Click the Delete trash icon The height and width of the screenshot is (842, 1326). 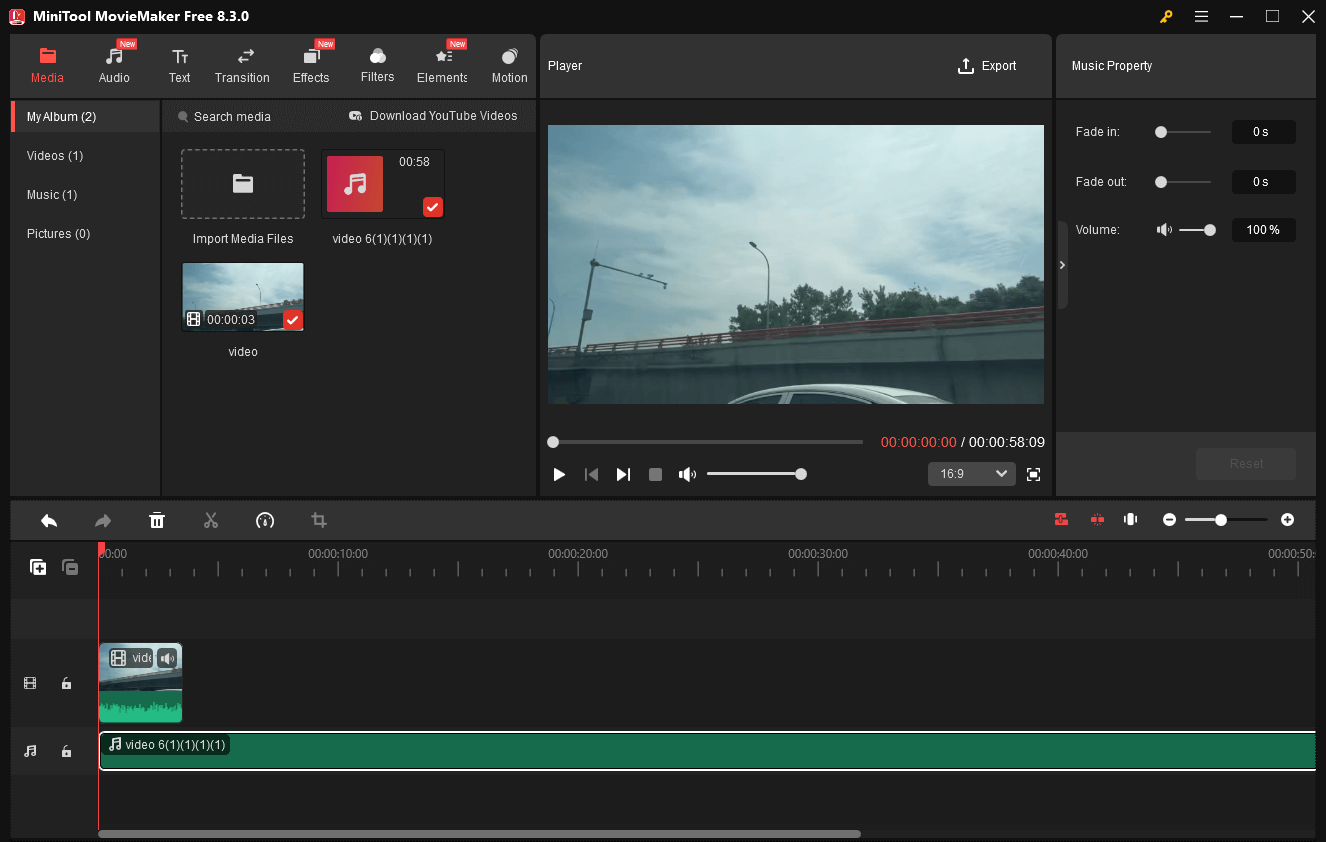[157, 520]
